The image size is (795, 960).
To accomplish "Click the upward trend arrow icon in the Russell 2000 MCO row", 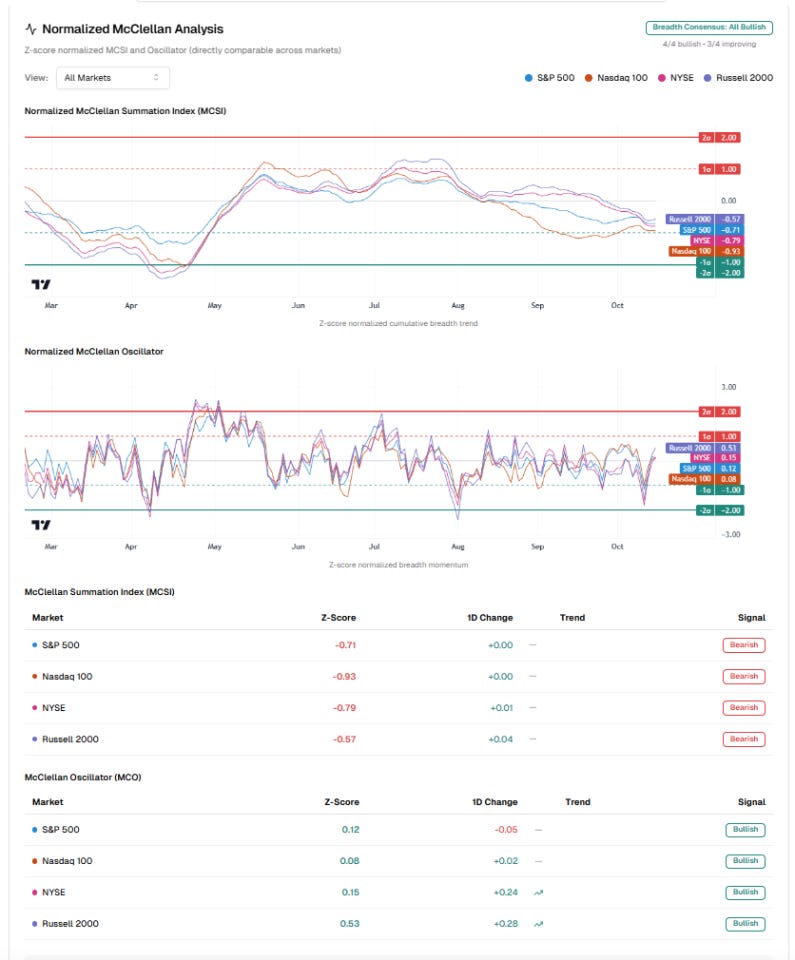I will coord(538,924).
